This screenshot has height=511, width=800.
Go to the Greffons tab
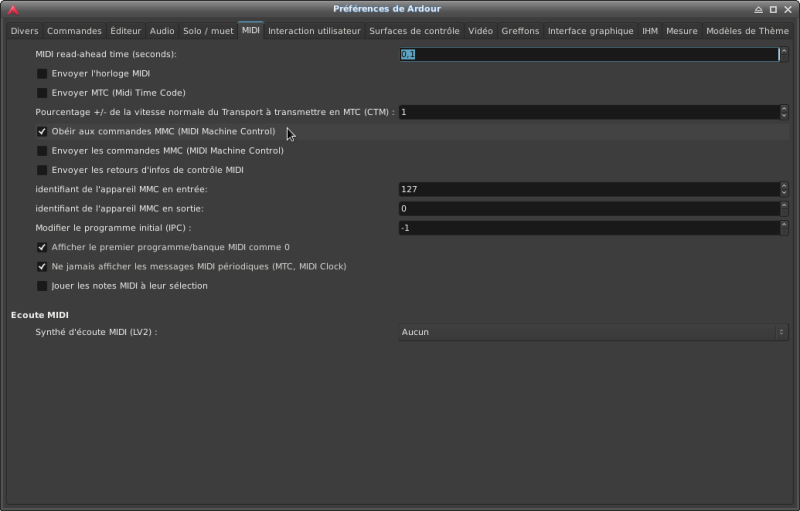(520, 31)
